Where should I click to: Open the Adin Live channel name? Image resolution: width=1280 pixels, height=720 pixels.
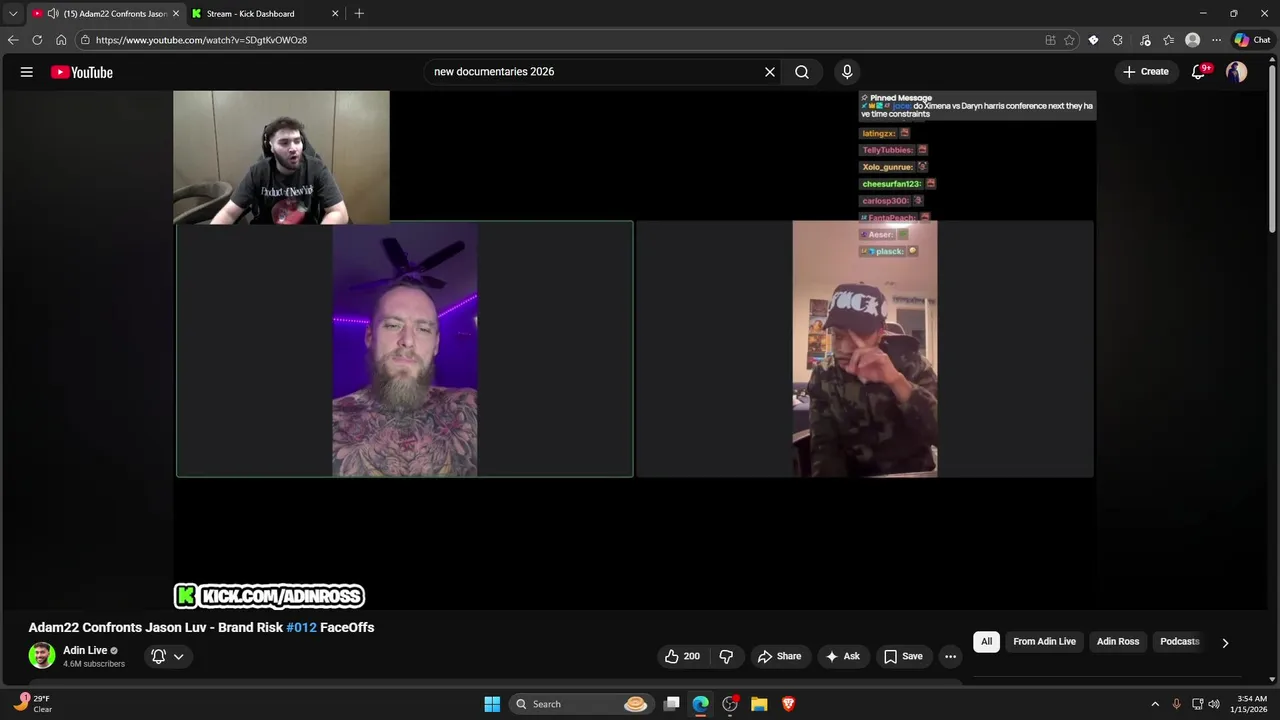(85, 650)
